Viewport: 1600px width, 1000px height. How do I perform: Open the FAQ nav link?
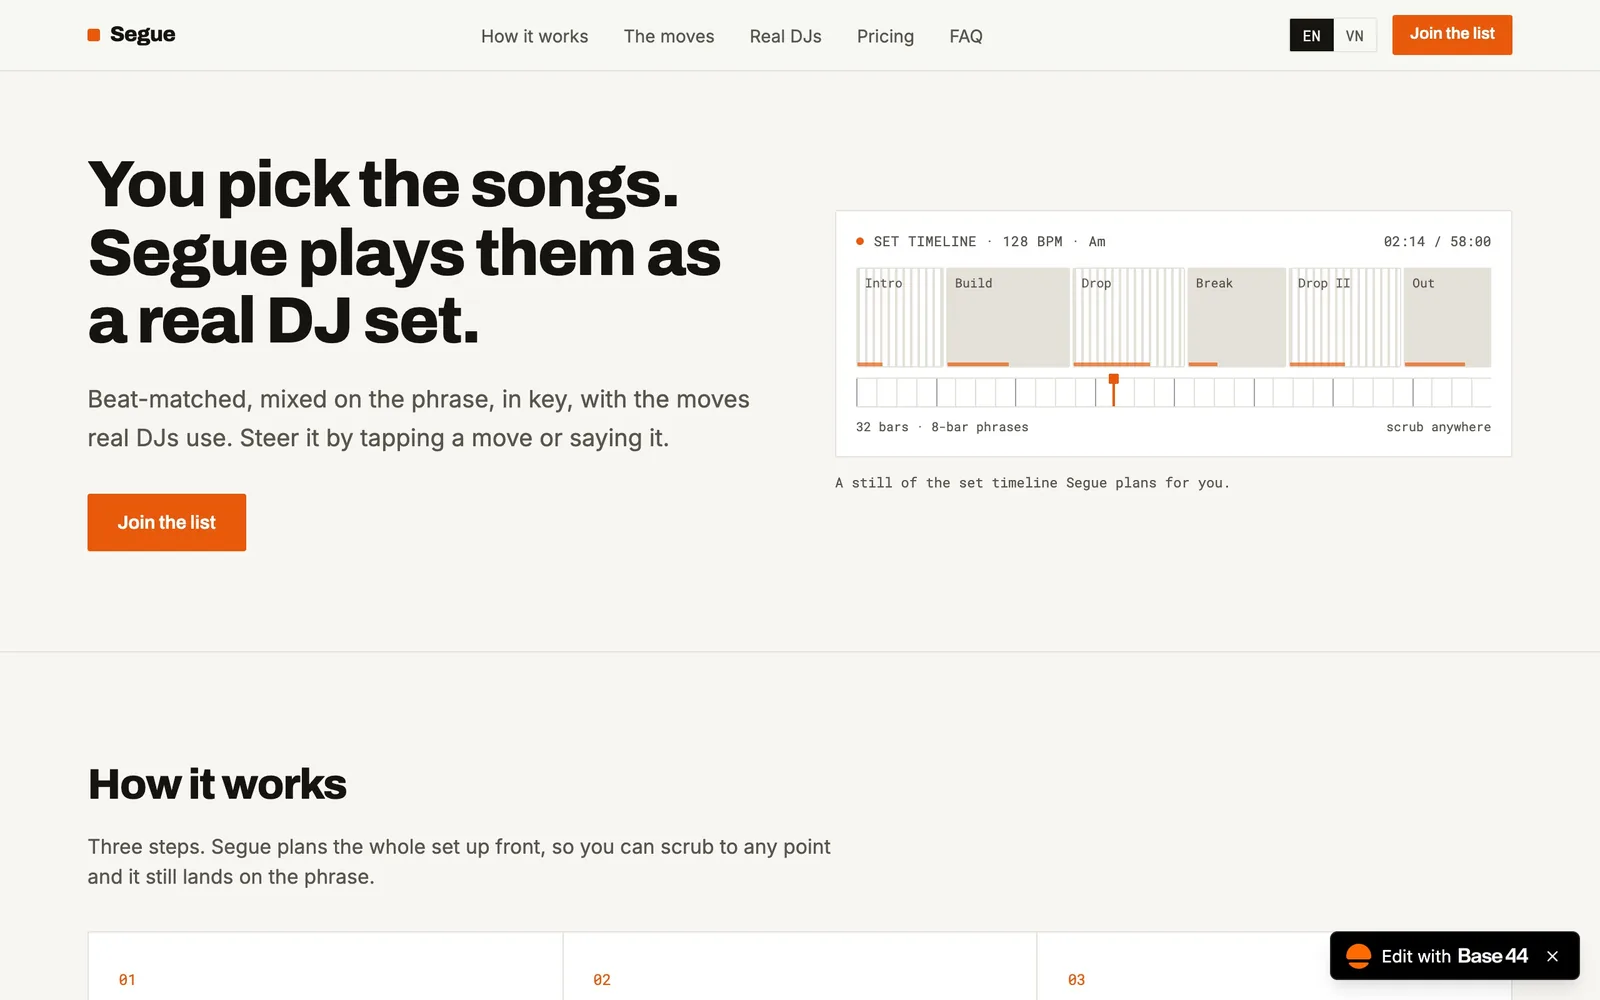point(966,36)
